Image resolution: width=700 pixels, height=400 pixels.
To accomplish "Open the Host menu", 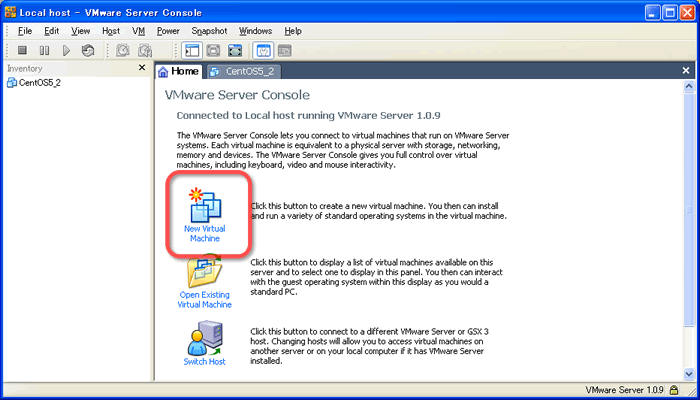I will tap(111, 31).
